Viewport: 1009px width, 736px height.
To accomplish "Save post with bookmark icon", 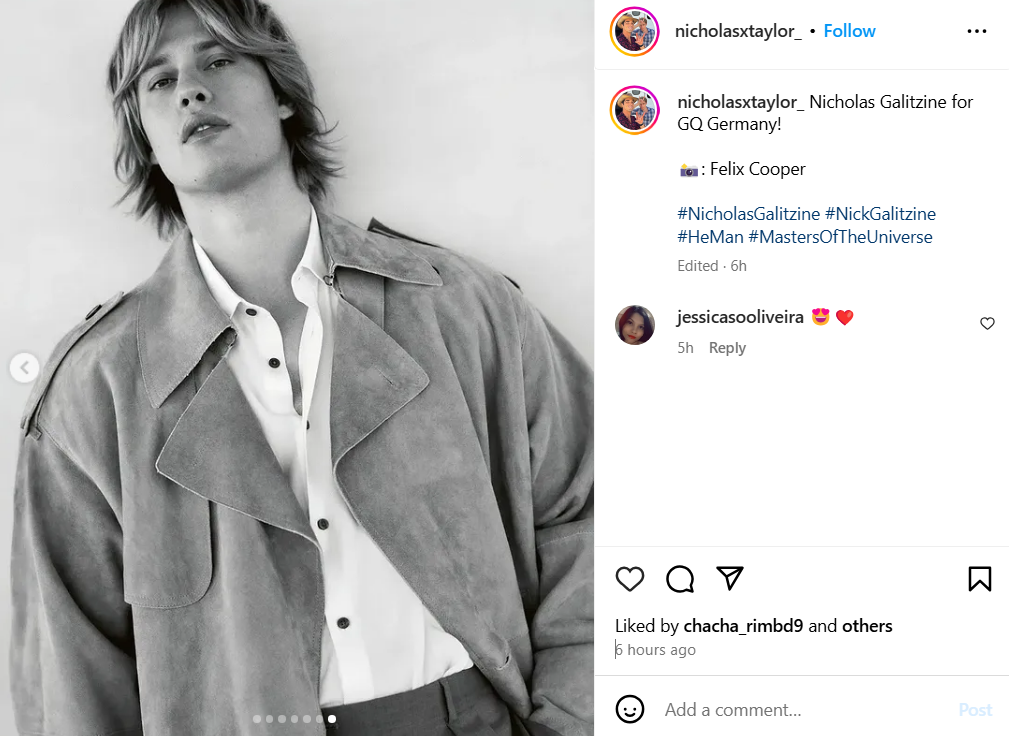I will (x=979, y=579).
